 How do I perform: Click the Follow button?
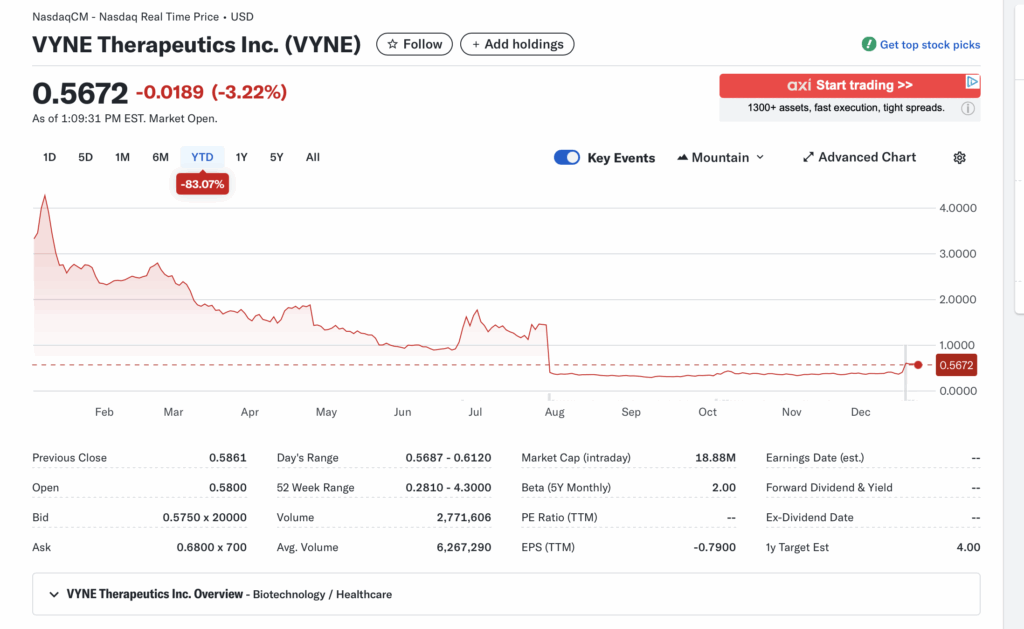point(414,44)
